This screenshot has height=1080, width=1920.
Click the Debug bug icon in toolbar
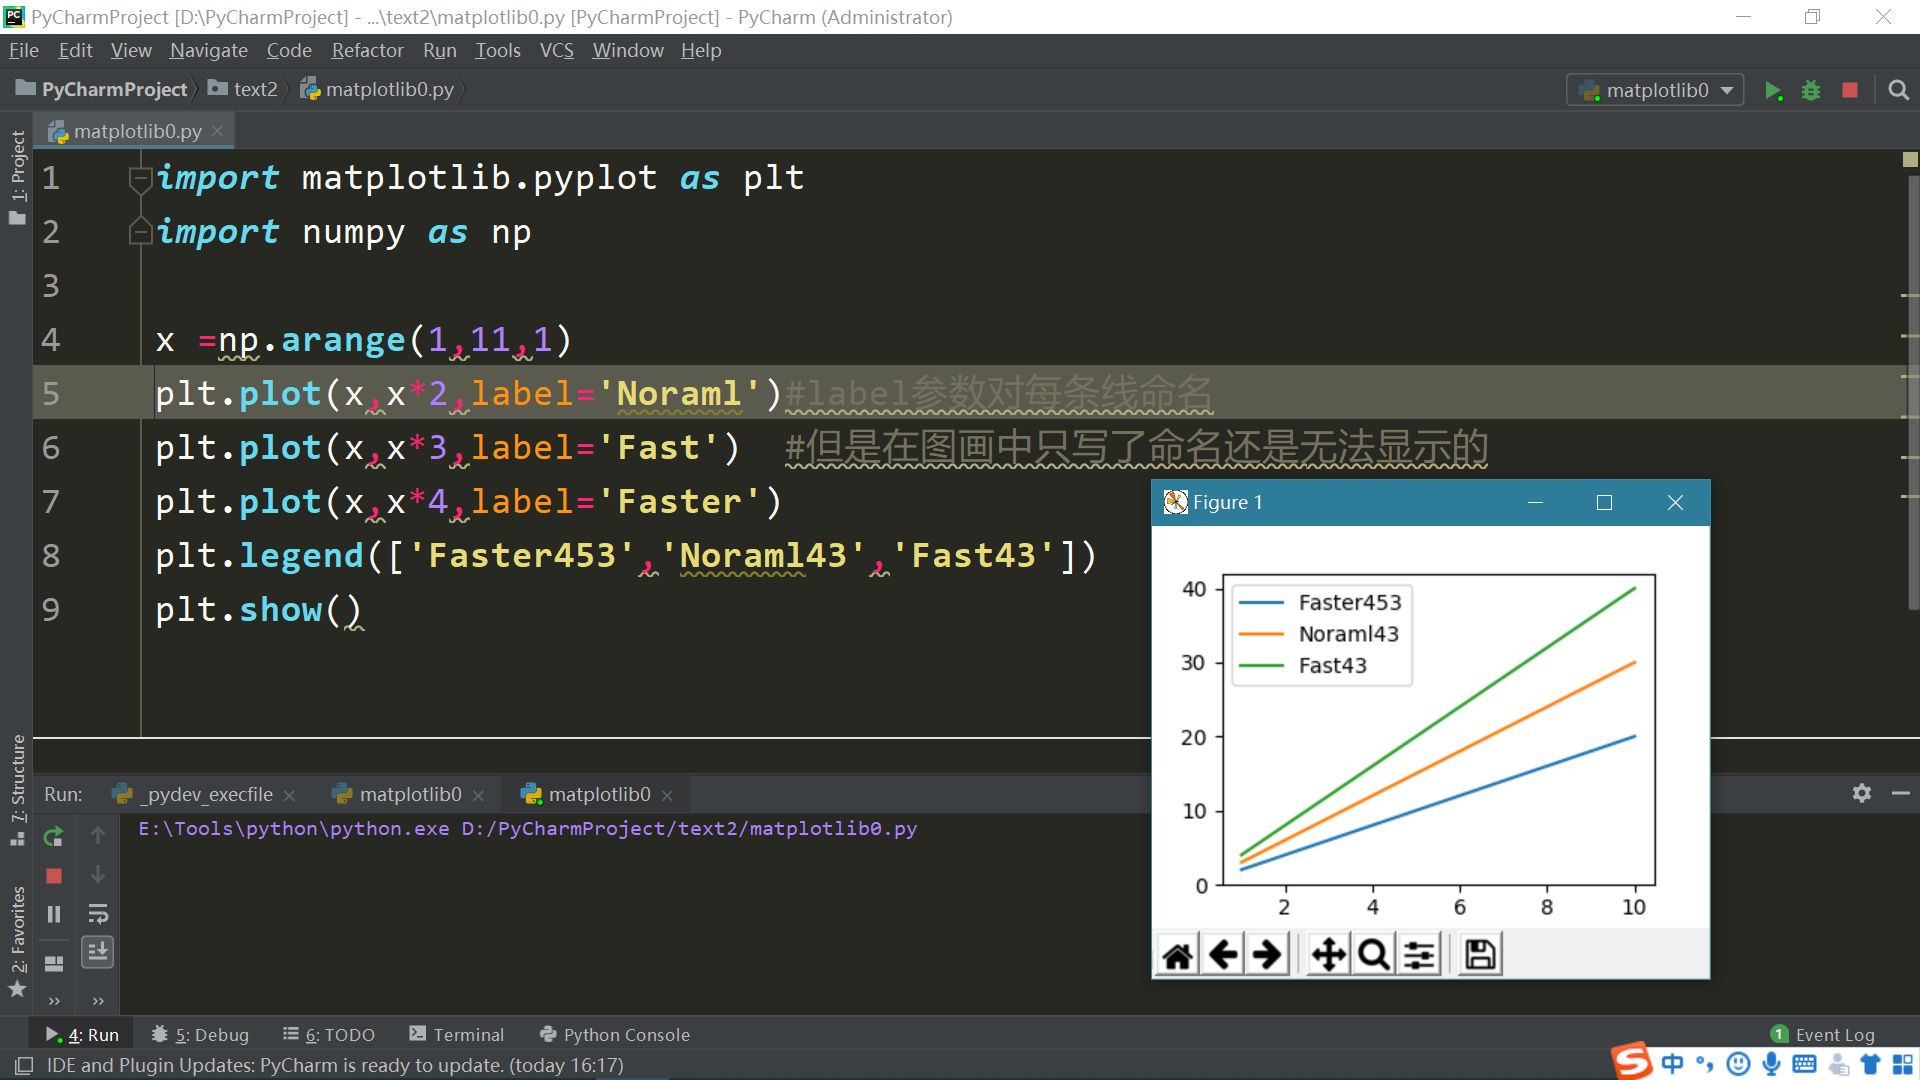[x=1811, y=91]
